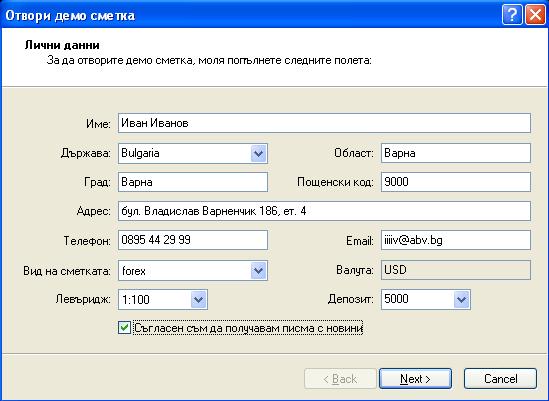Click the help question mark button
Image resolution: width=549 pixels, height=401 pixels.
coord(512,15)
